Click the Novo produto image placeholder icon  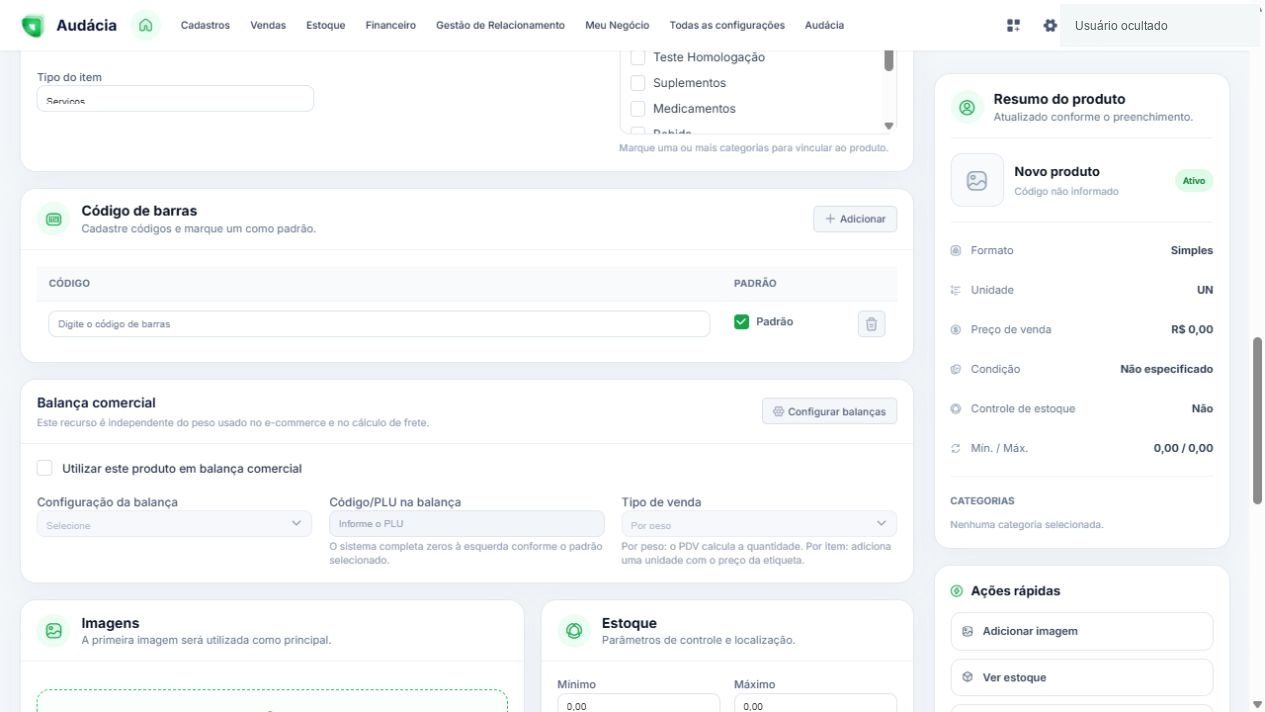click(977, 180)
